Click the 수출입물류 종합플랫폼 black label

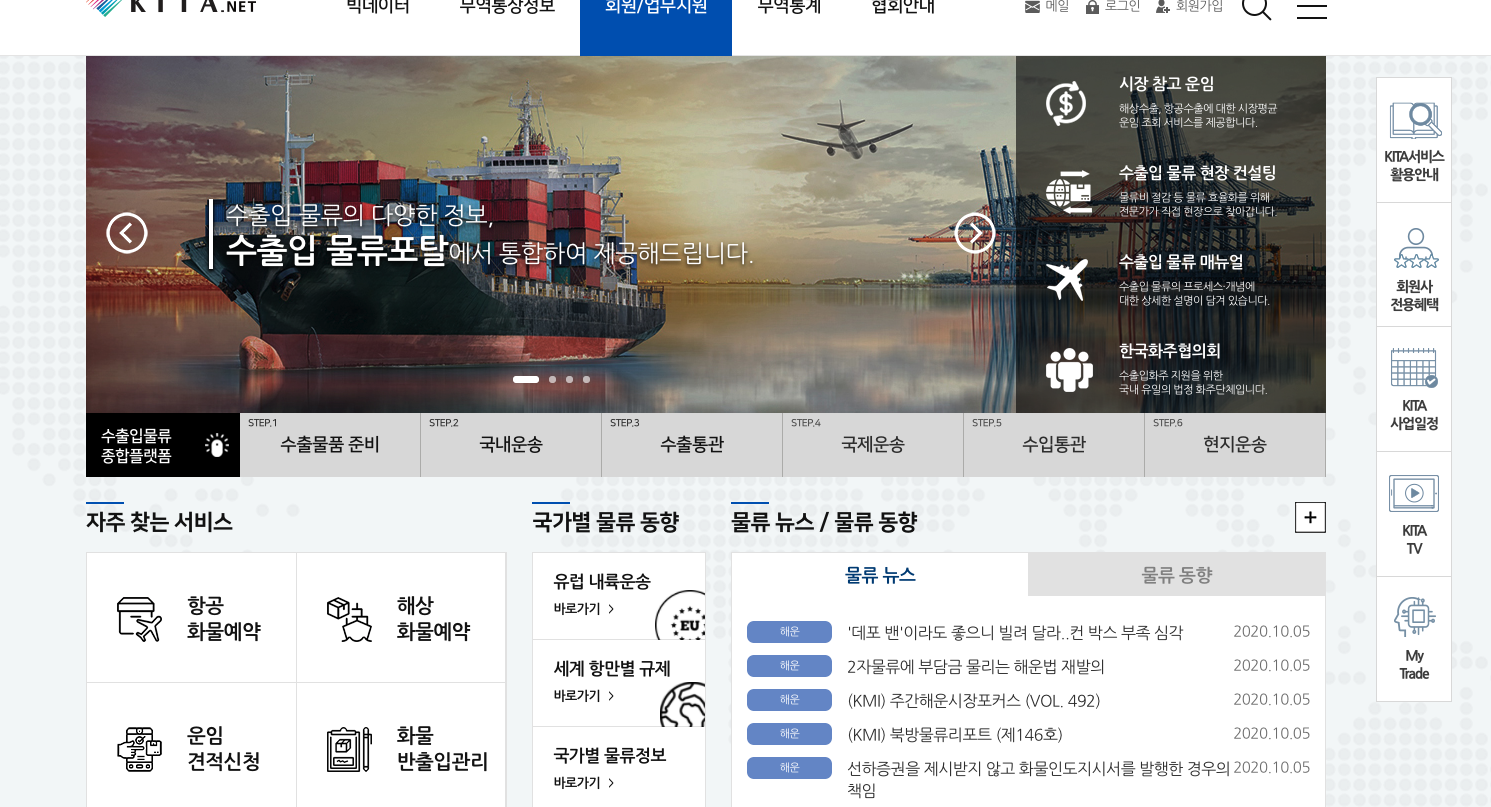pos(163,445)
